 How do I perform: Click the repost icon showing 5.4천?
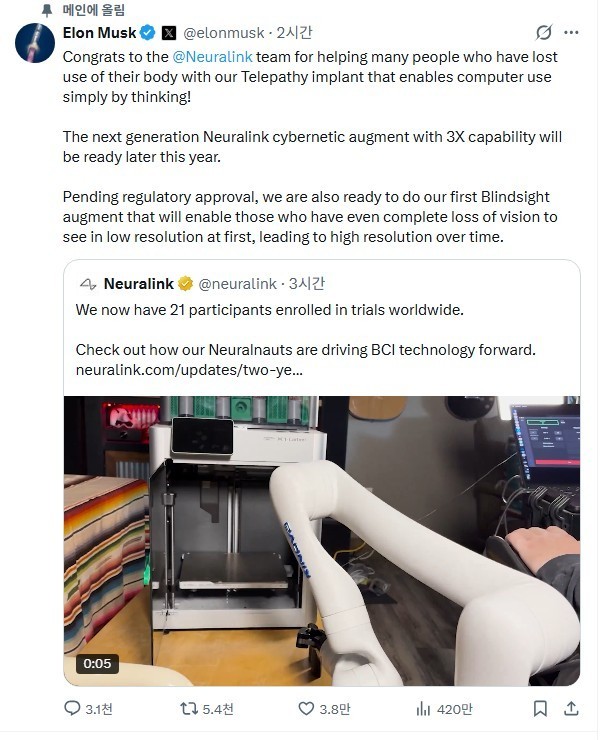189,708
